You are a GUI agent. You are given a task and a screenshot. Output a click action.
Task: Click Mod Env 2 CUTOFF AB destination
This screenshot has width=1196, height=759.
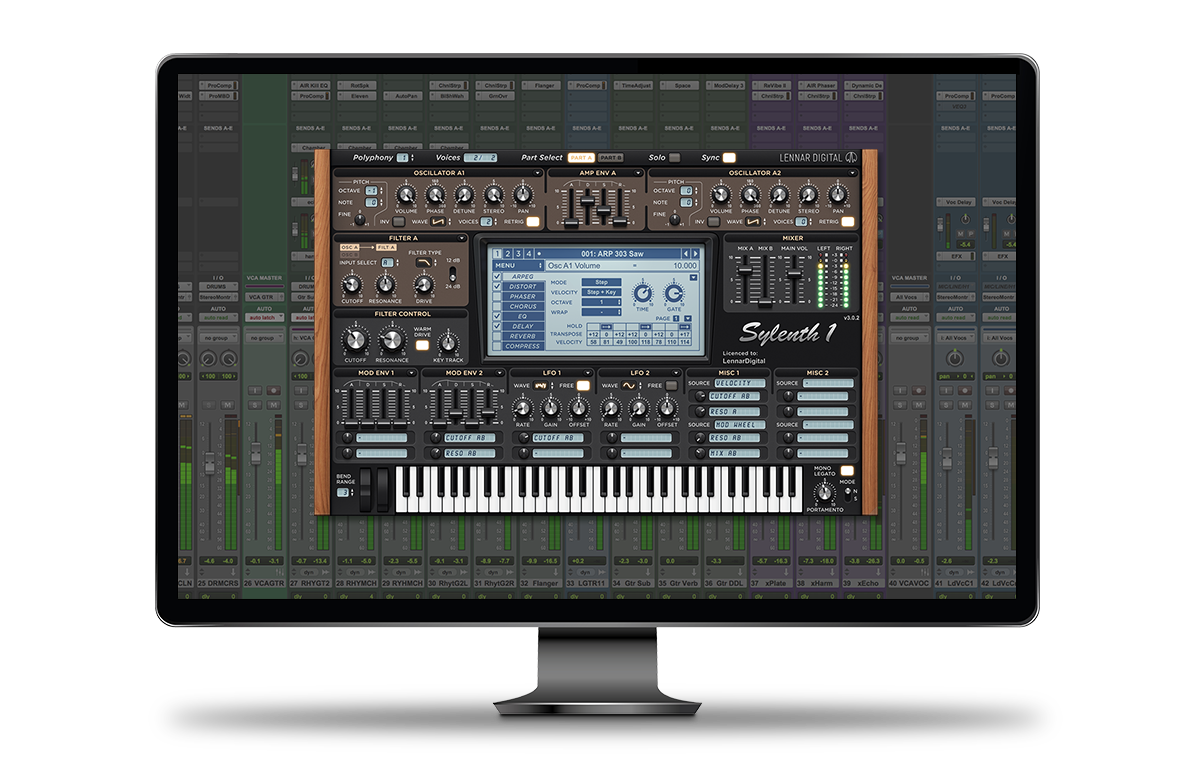[470, 438]
